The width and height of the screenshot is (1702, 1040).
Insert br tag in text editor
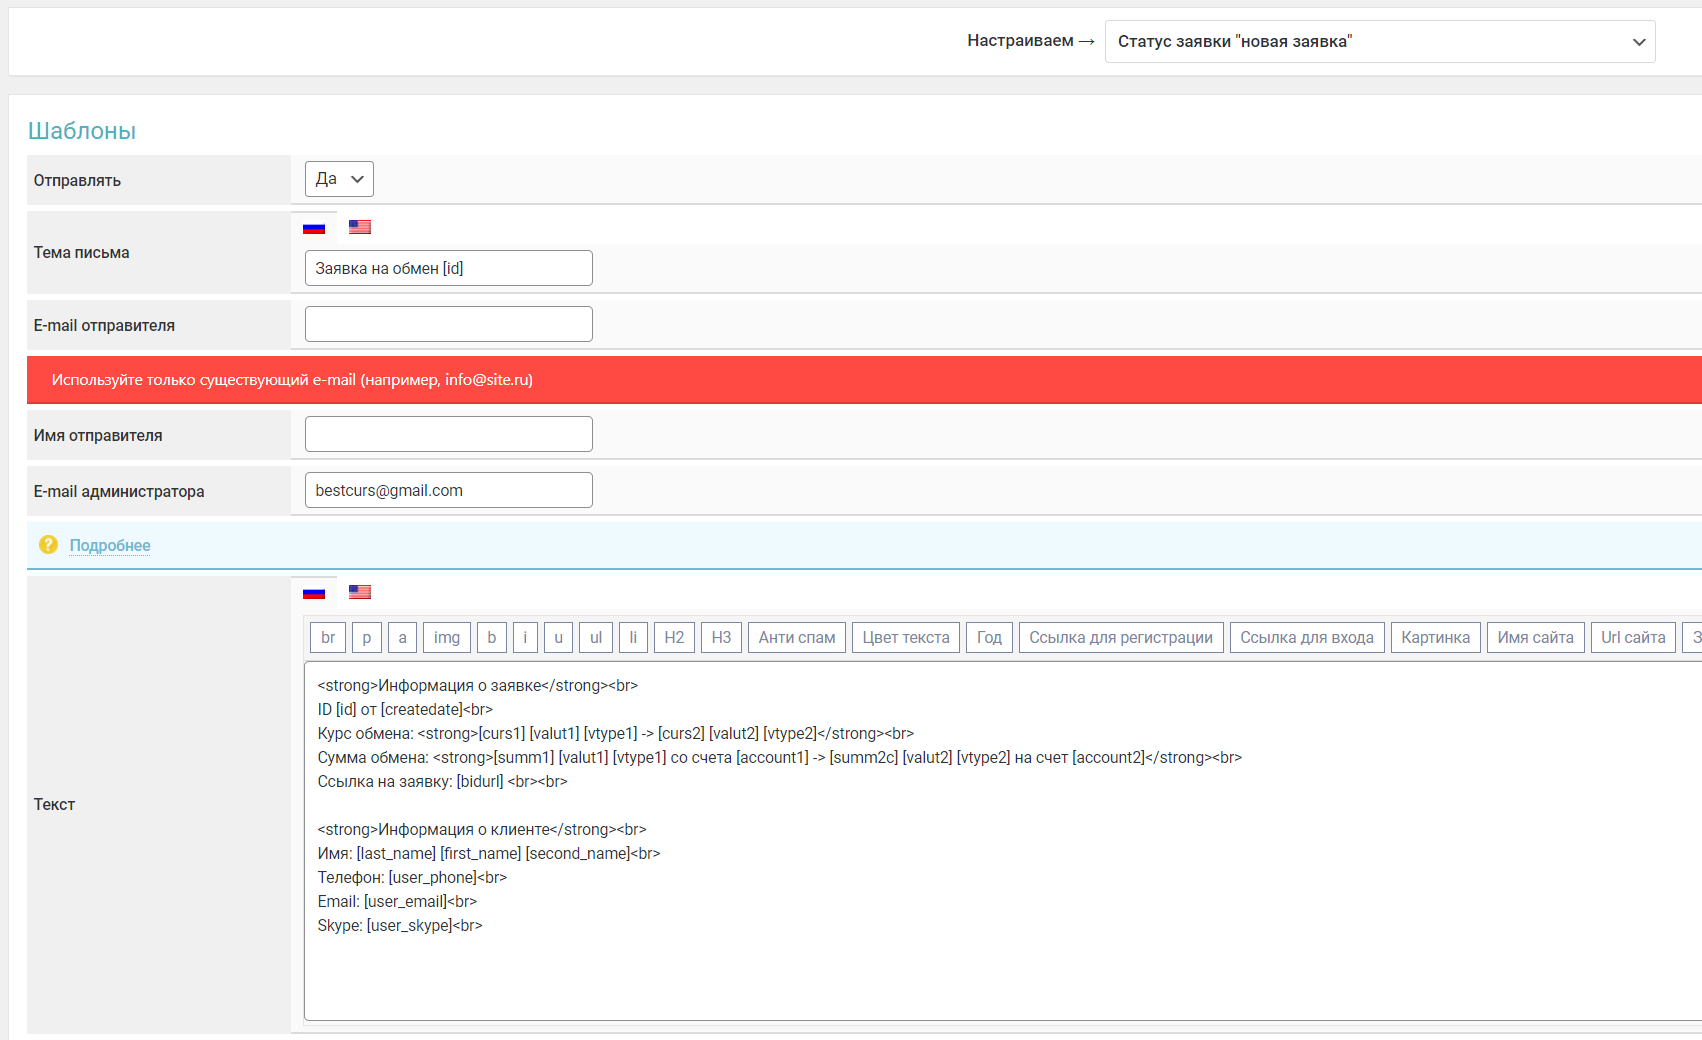(x=328, y=638)
